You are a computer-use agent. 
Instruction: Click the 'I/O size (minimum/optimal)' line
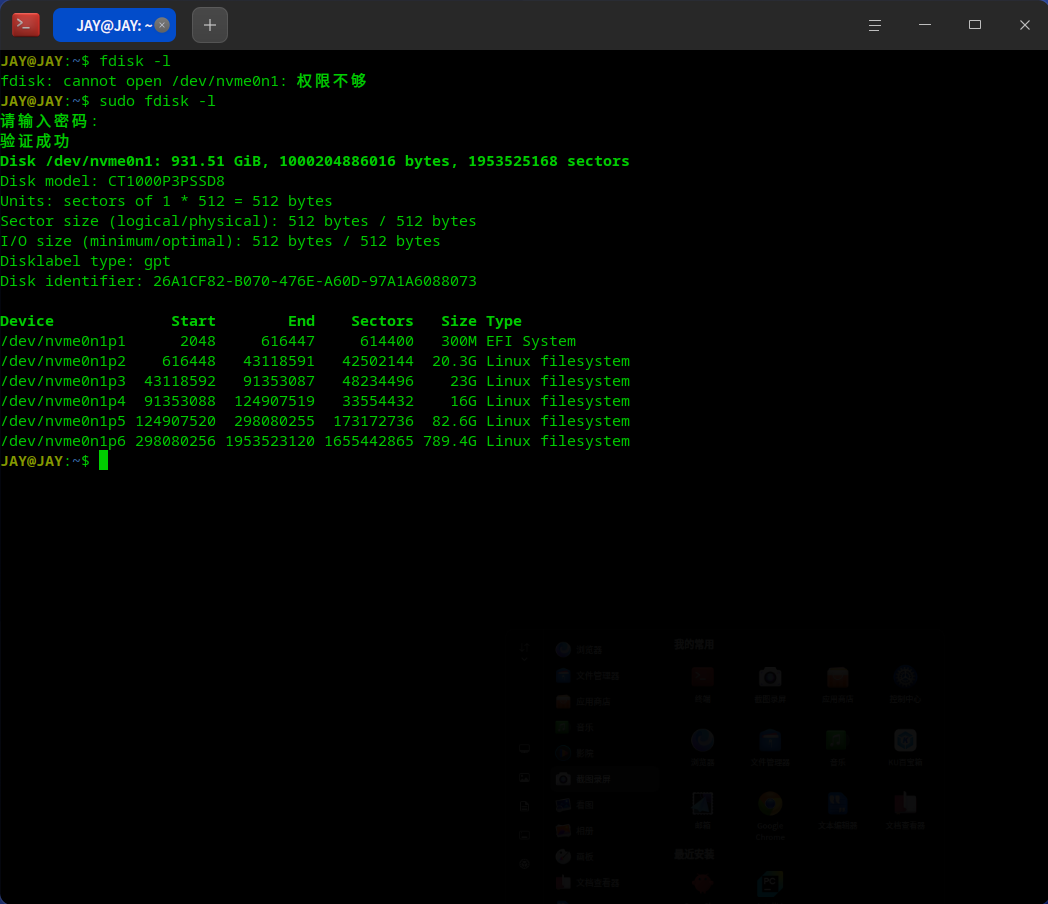click(x=221, y=241)
